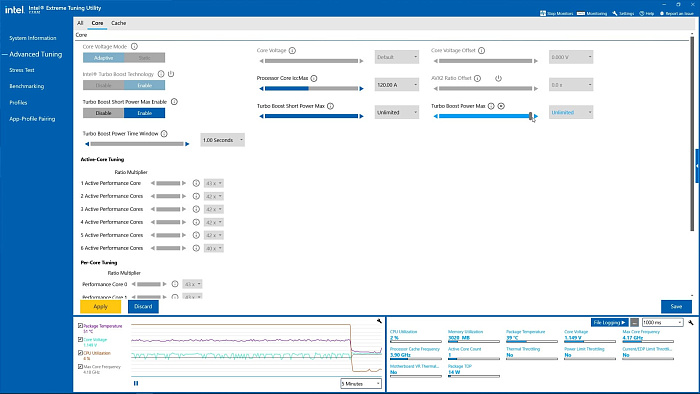Open Benchmarking in sidebar
700x394 pixels.
[x=26, y=86]
